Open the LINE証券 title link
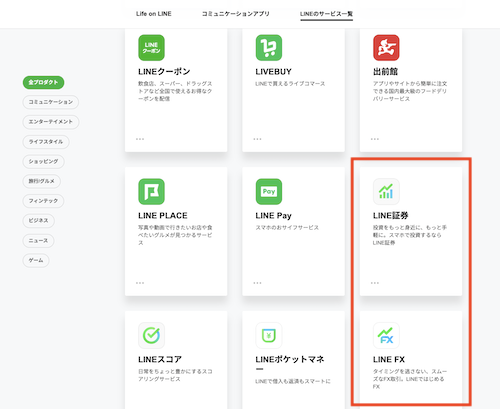This screenshot has width=500, height=409. click(x=390, y=216)
